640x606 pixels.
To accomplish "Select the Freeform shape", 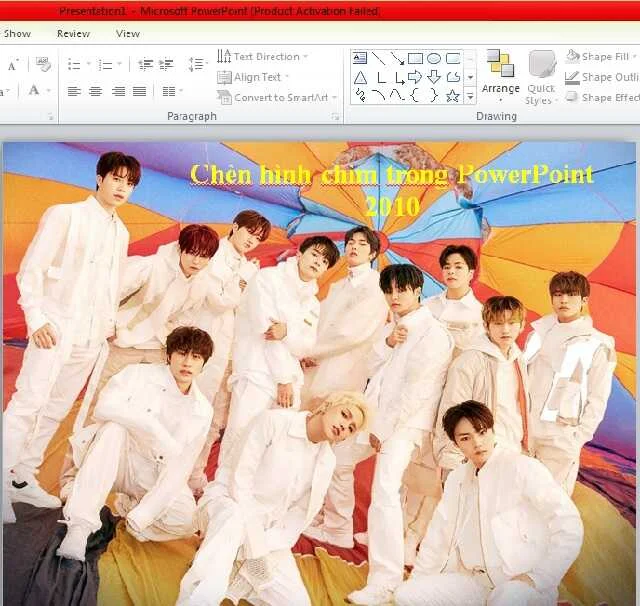I will (453, 77).
